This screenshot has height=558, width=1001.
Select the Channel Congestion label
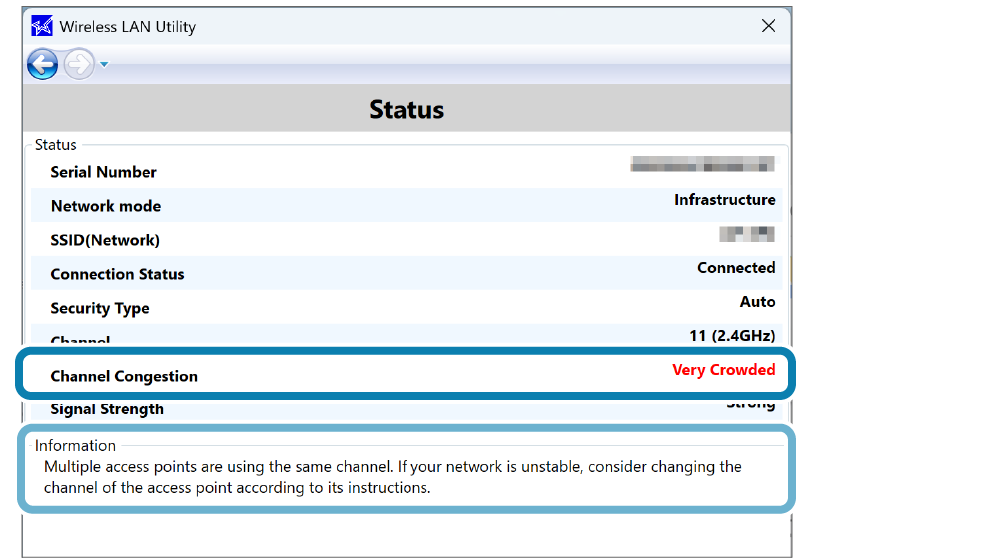point(124,376)
